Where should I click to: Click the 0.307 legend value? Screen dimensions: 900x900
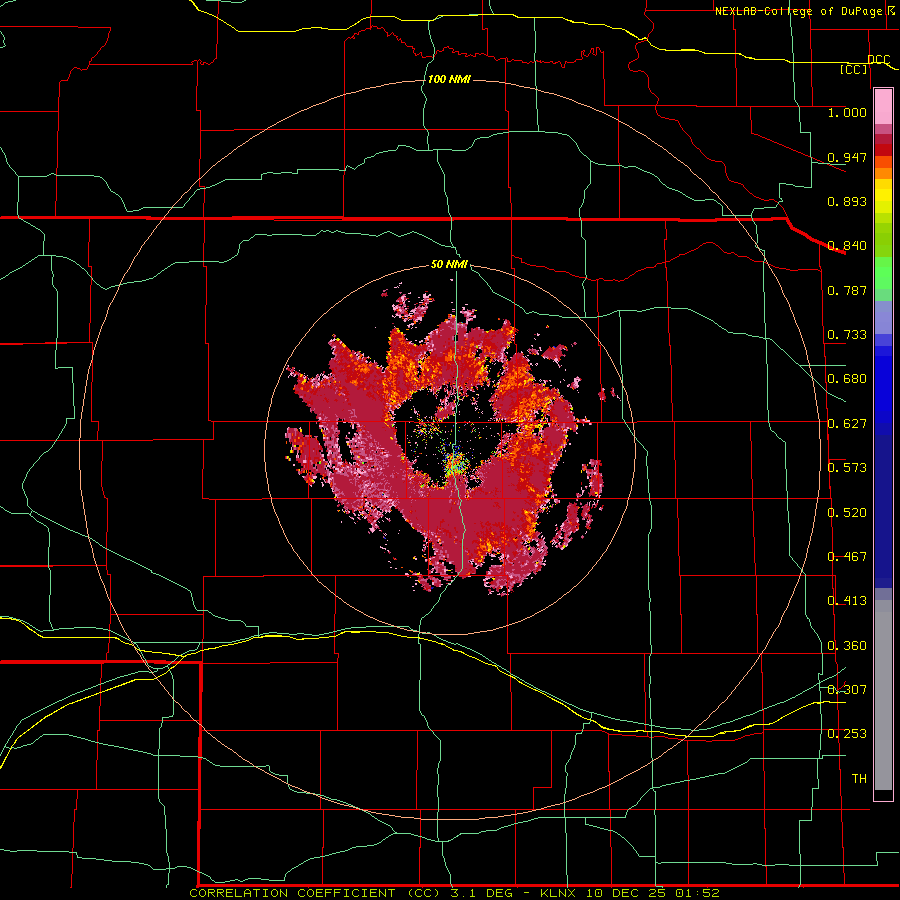click(847, 690)
